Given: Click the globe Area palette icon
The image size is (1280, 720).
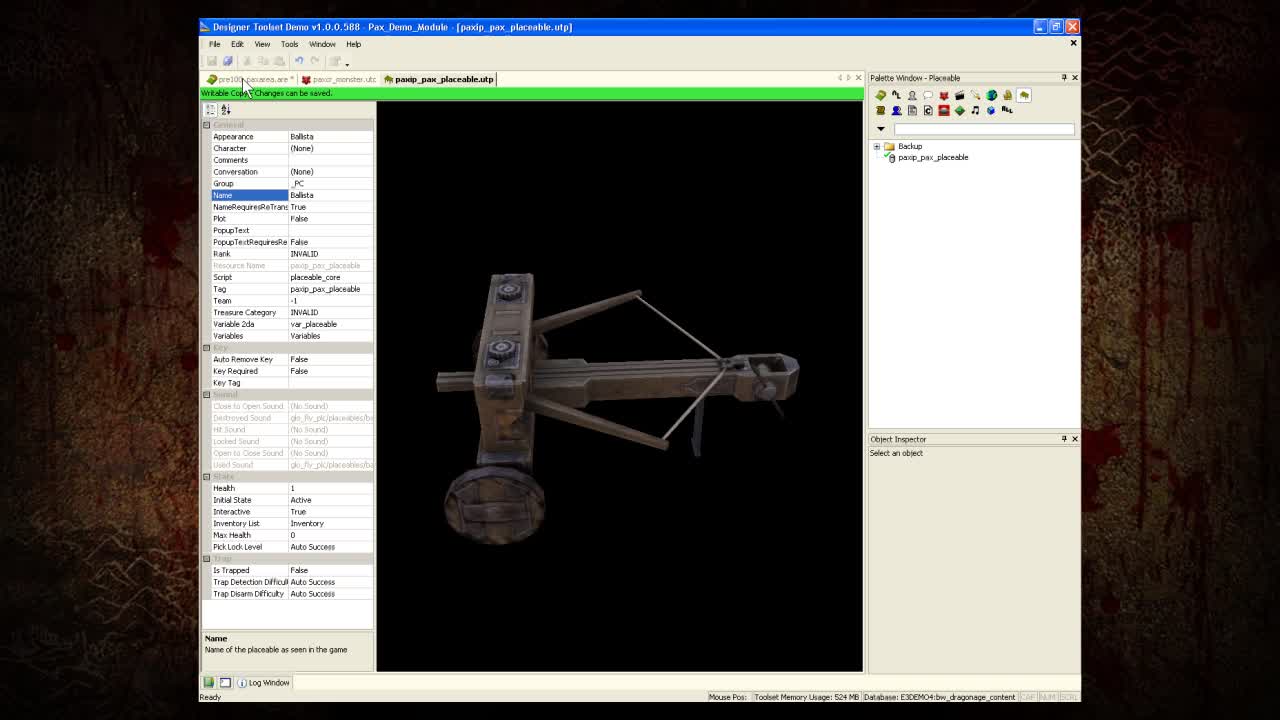Looking at the screenshot, I should tap(992, 95).
